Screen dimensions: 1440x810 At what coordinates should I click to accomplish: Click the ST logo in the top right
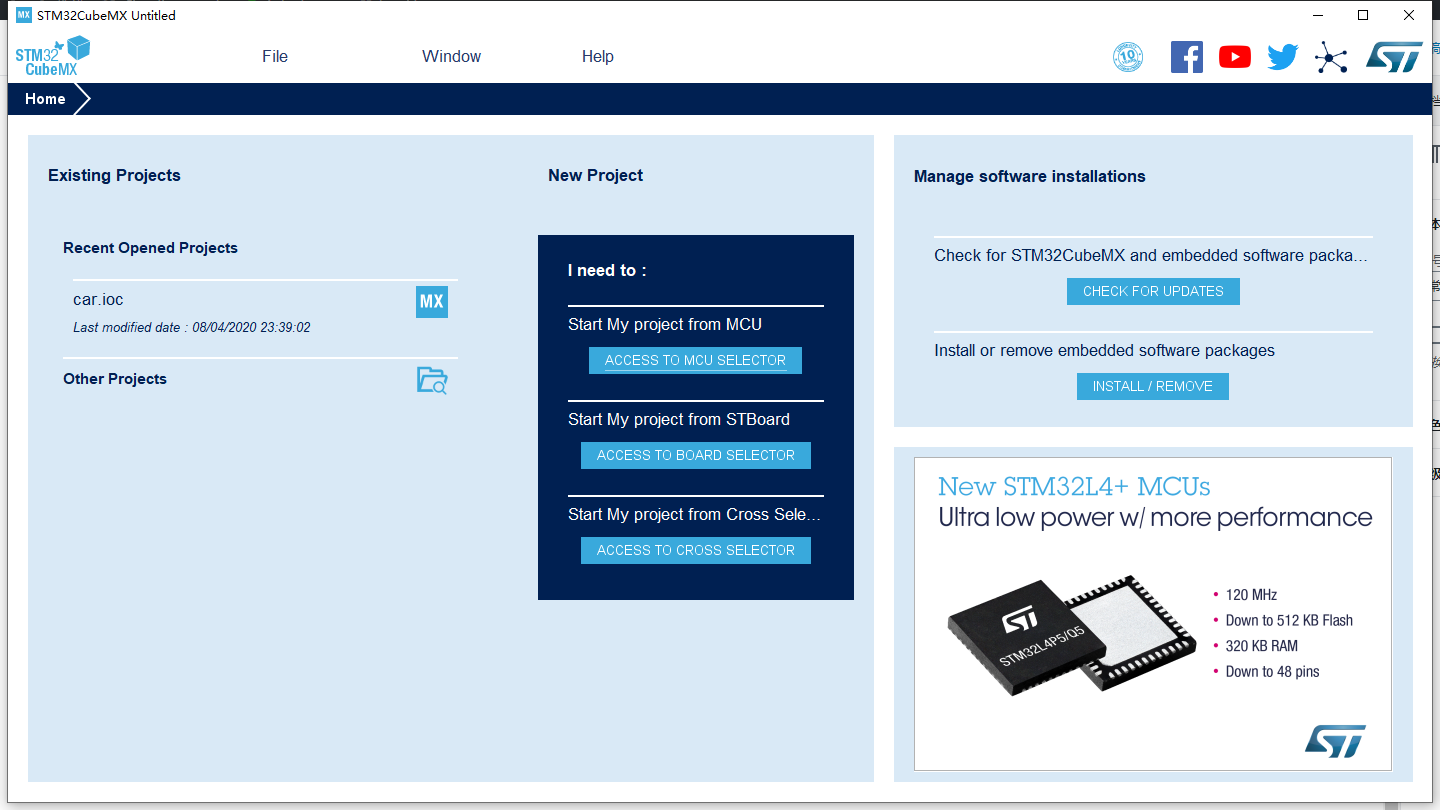[1394, 57]
